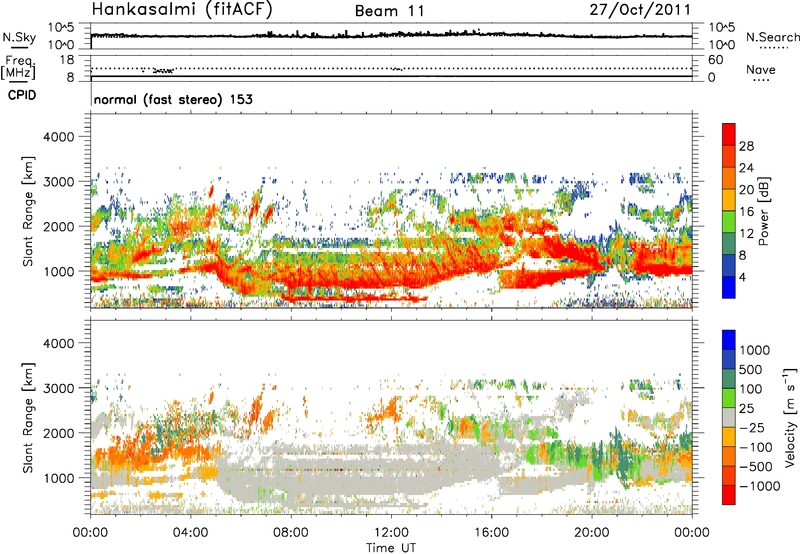Click the "28" label on Power color bar
Viewport: 800px width, 554px height.
746,146
